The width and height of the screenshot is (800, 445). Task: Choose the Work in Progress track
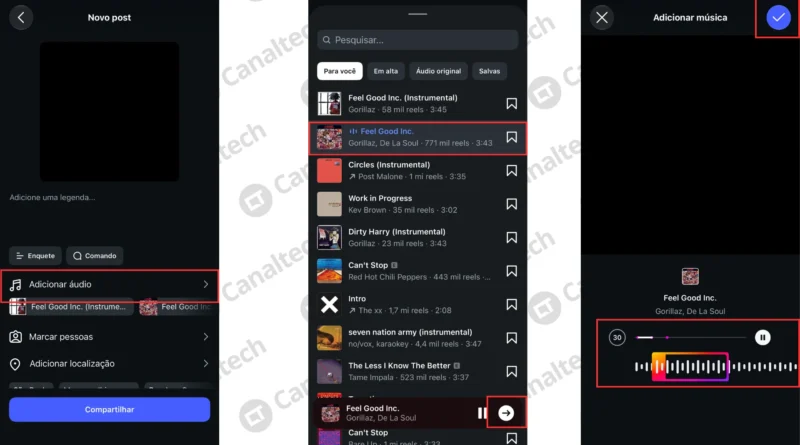(x=417, y=204)
